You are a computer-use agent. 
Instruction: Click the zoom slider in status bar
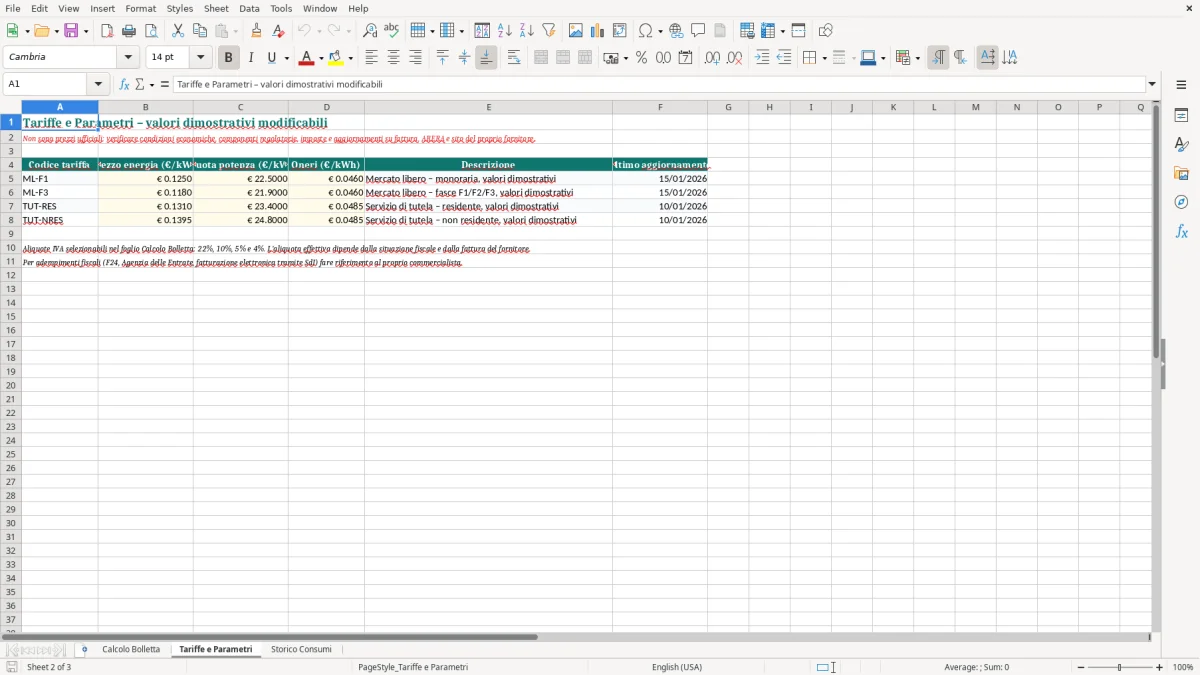pyautogui.click(x=1120, y=667)
